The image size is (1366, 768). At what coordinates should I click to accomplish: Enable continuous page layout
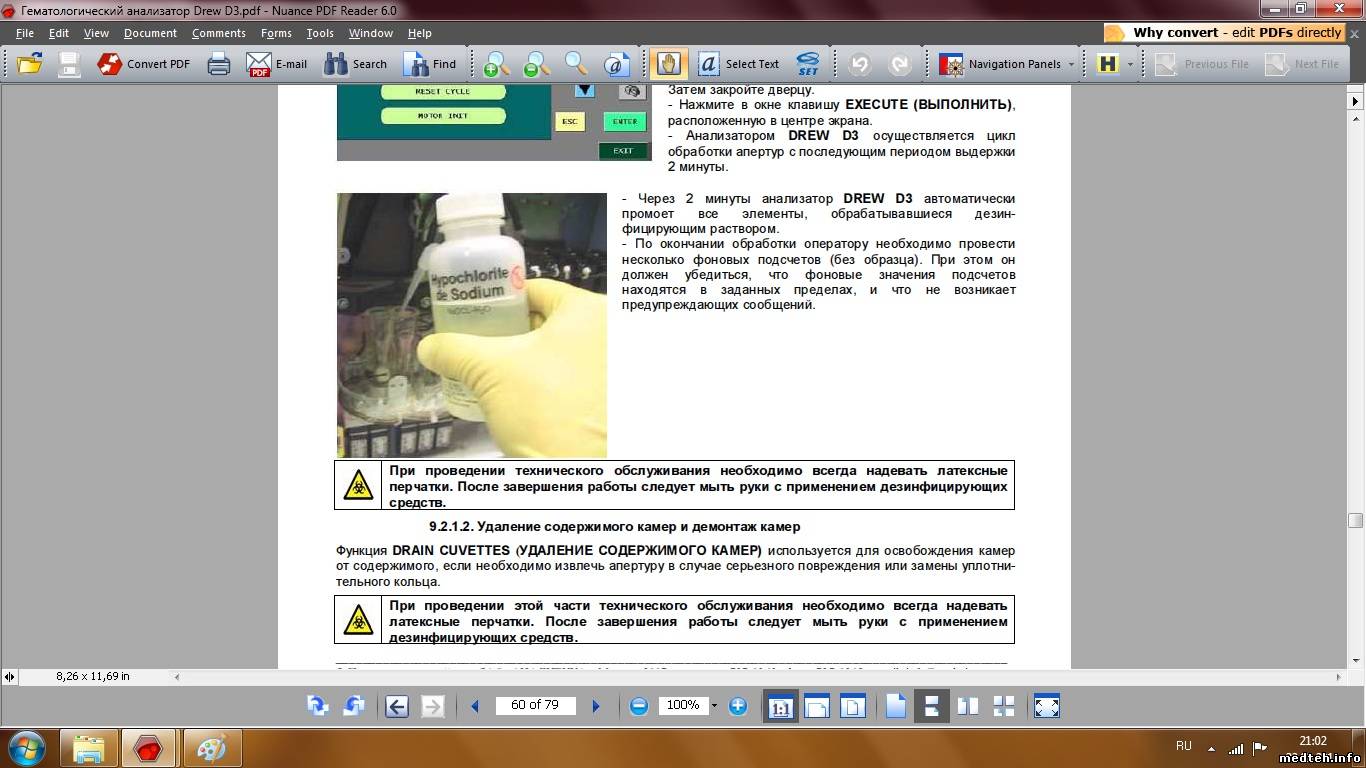(x=931, y=706)
